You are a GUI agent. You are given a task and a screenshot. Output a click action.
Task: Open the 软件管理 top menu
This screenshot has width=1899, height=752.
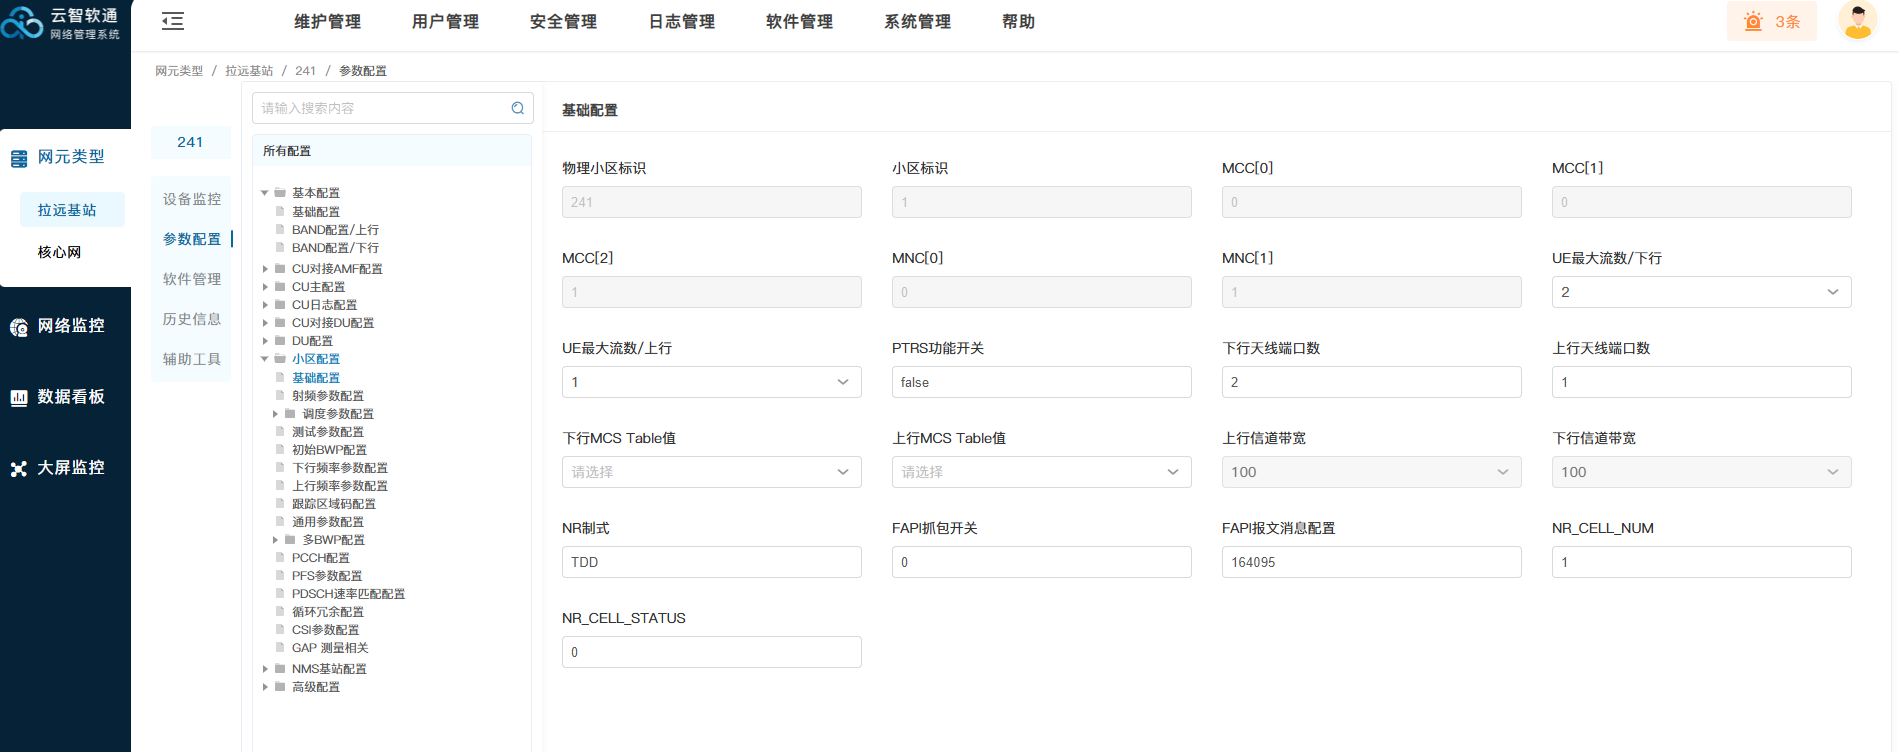(799, 22)
